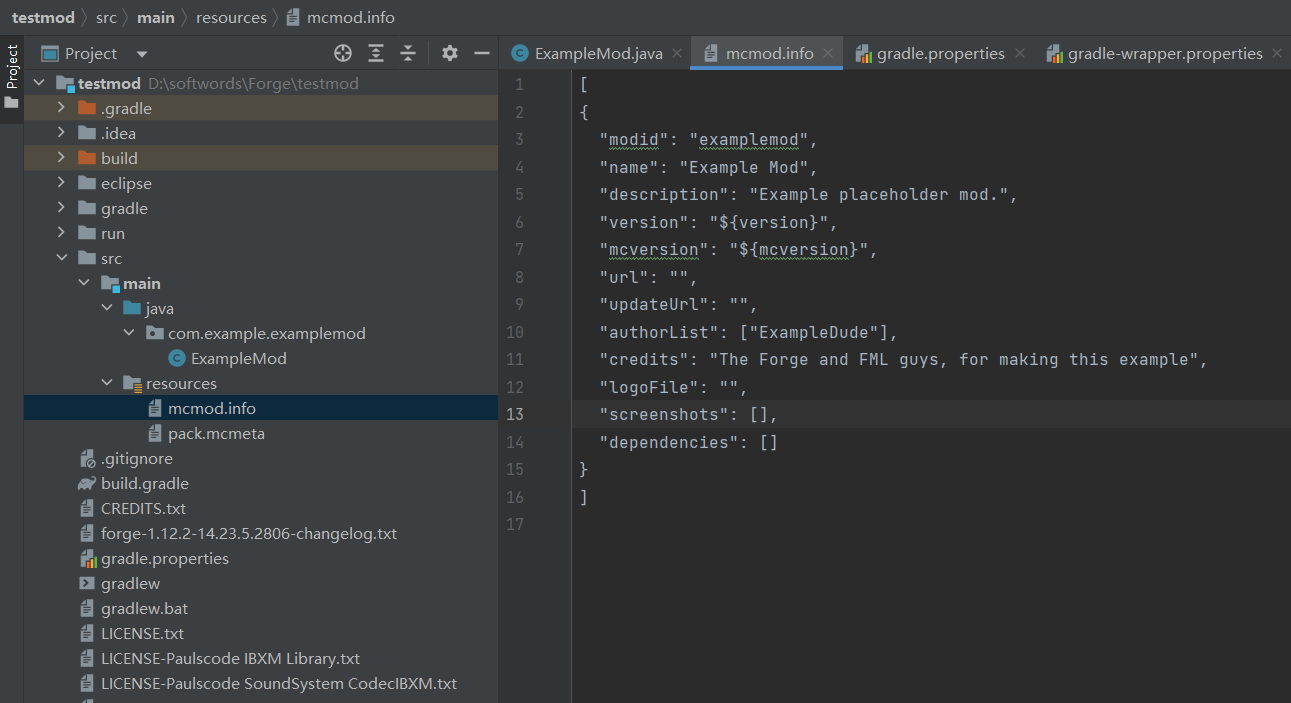Close the ExampleMod.java tab
The width and height of the screenshot is (1291, 703).
coord(678,54)
